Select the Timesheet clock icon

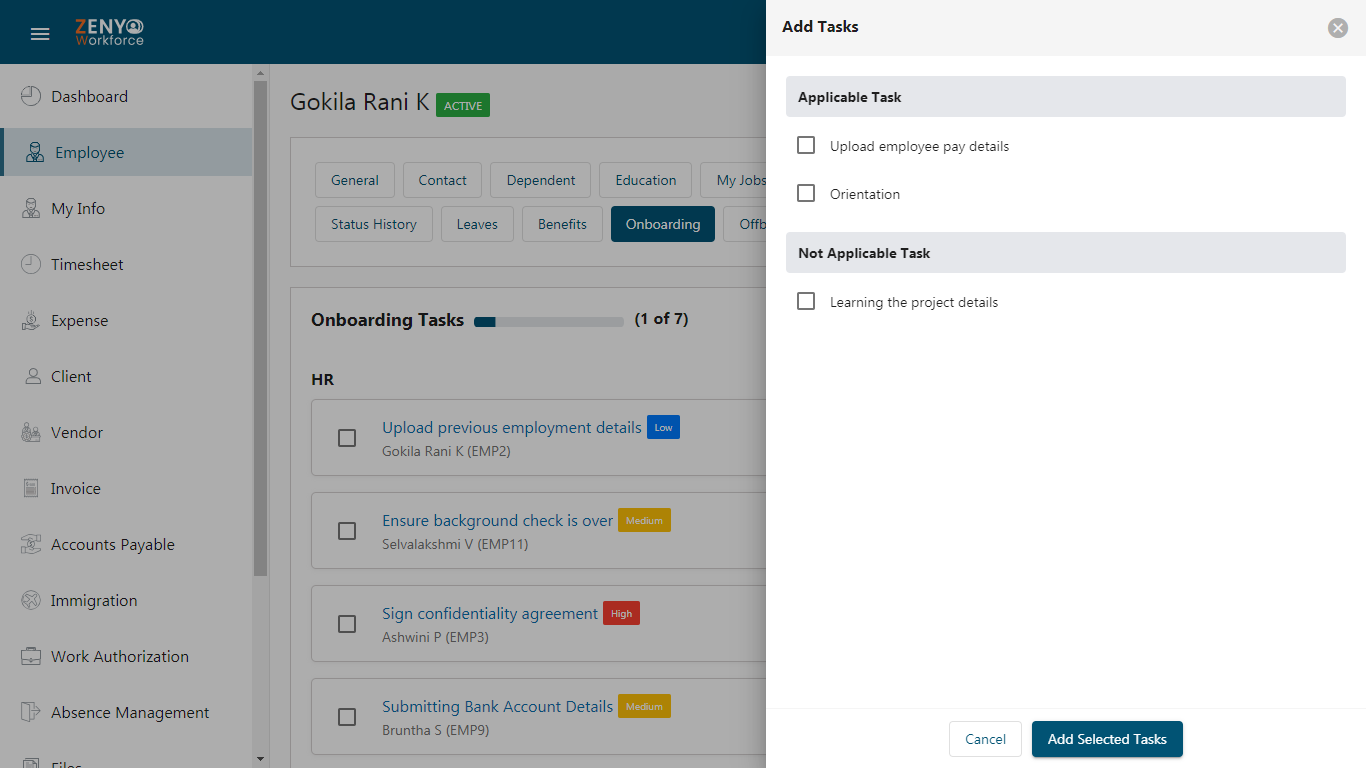pyautogui.click(x=31, y=264)
